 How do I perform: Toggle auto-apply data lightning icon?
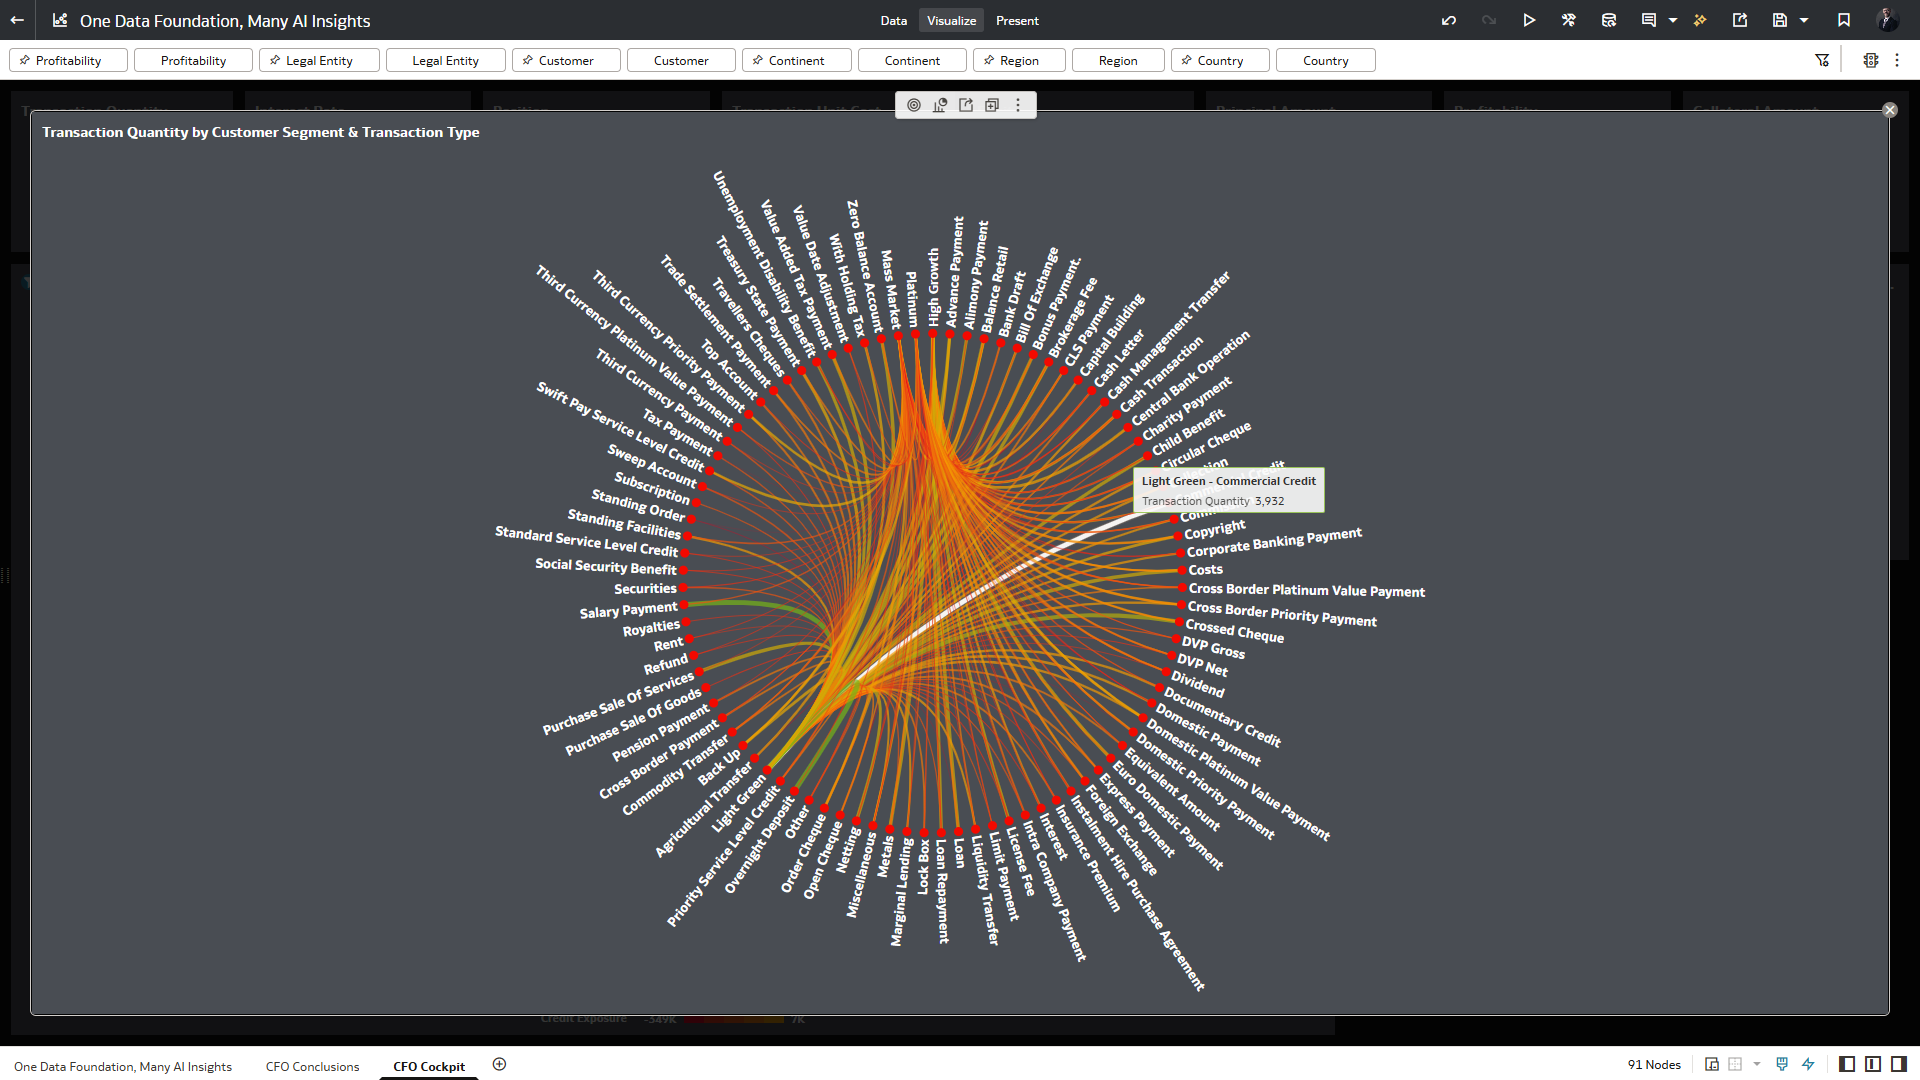coord(1808,1064)
